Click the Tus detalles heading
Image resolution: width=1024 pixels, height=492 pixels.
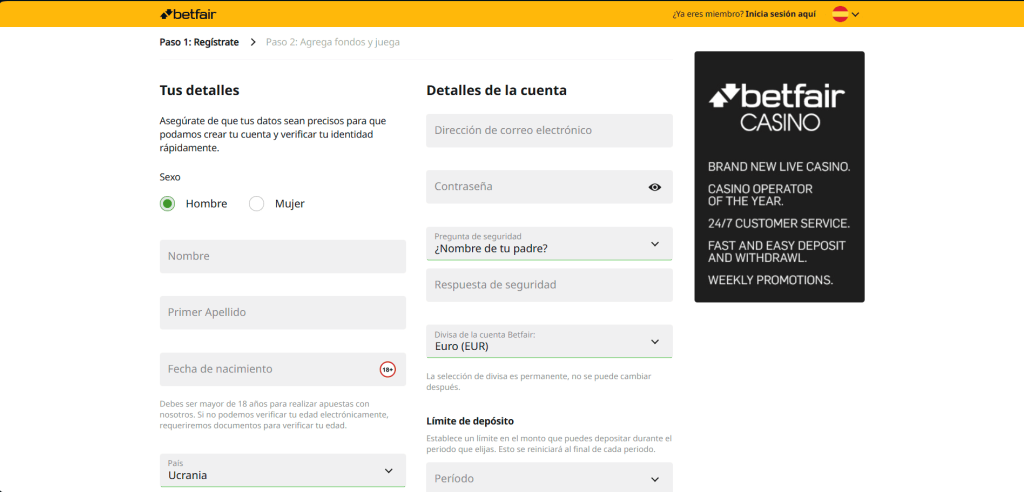199,90
